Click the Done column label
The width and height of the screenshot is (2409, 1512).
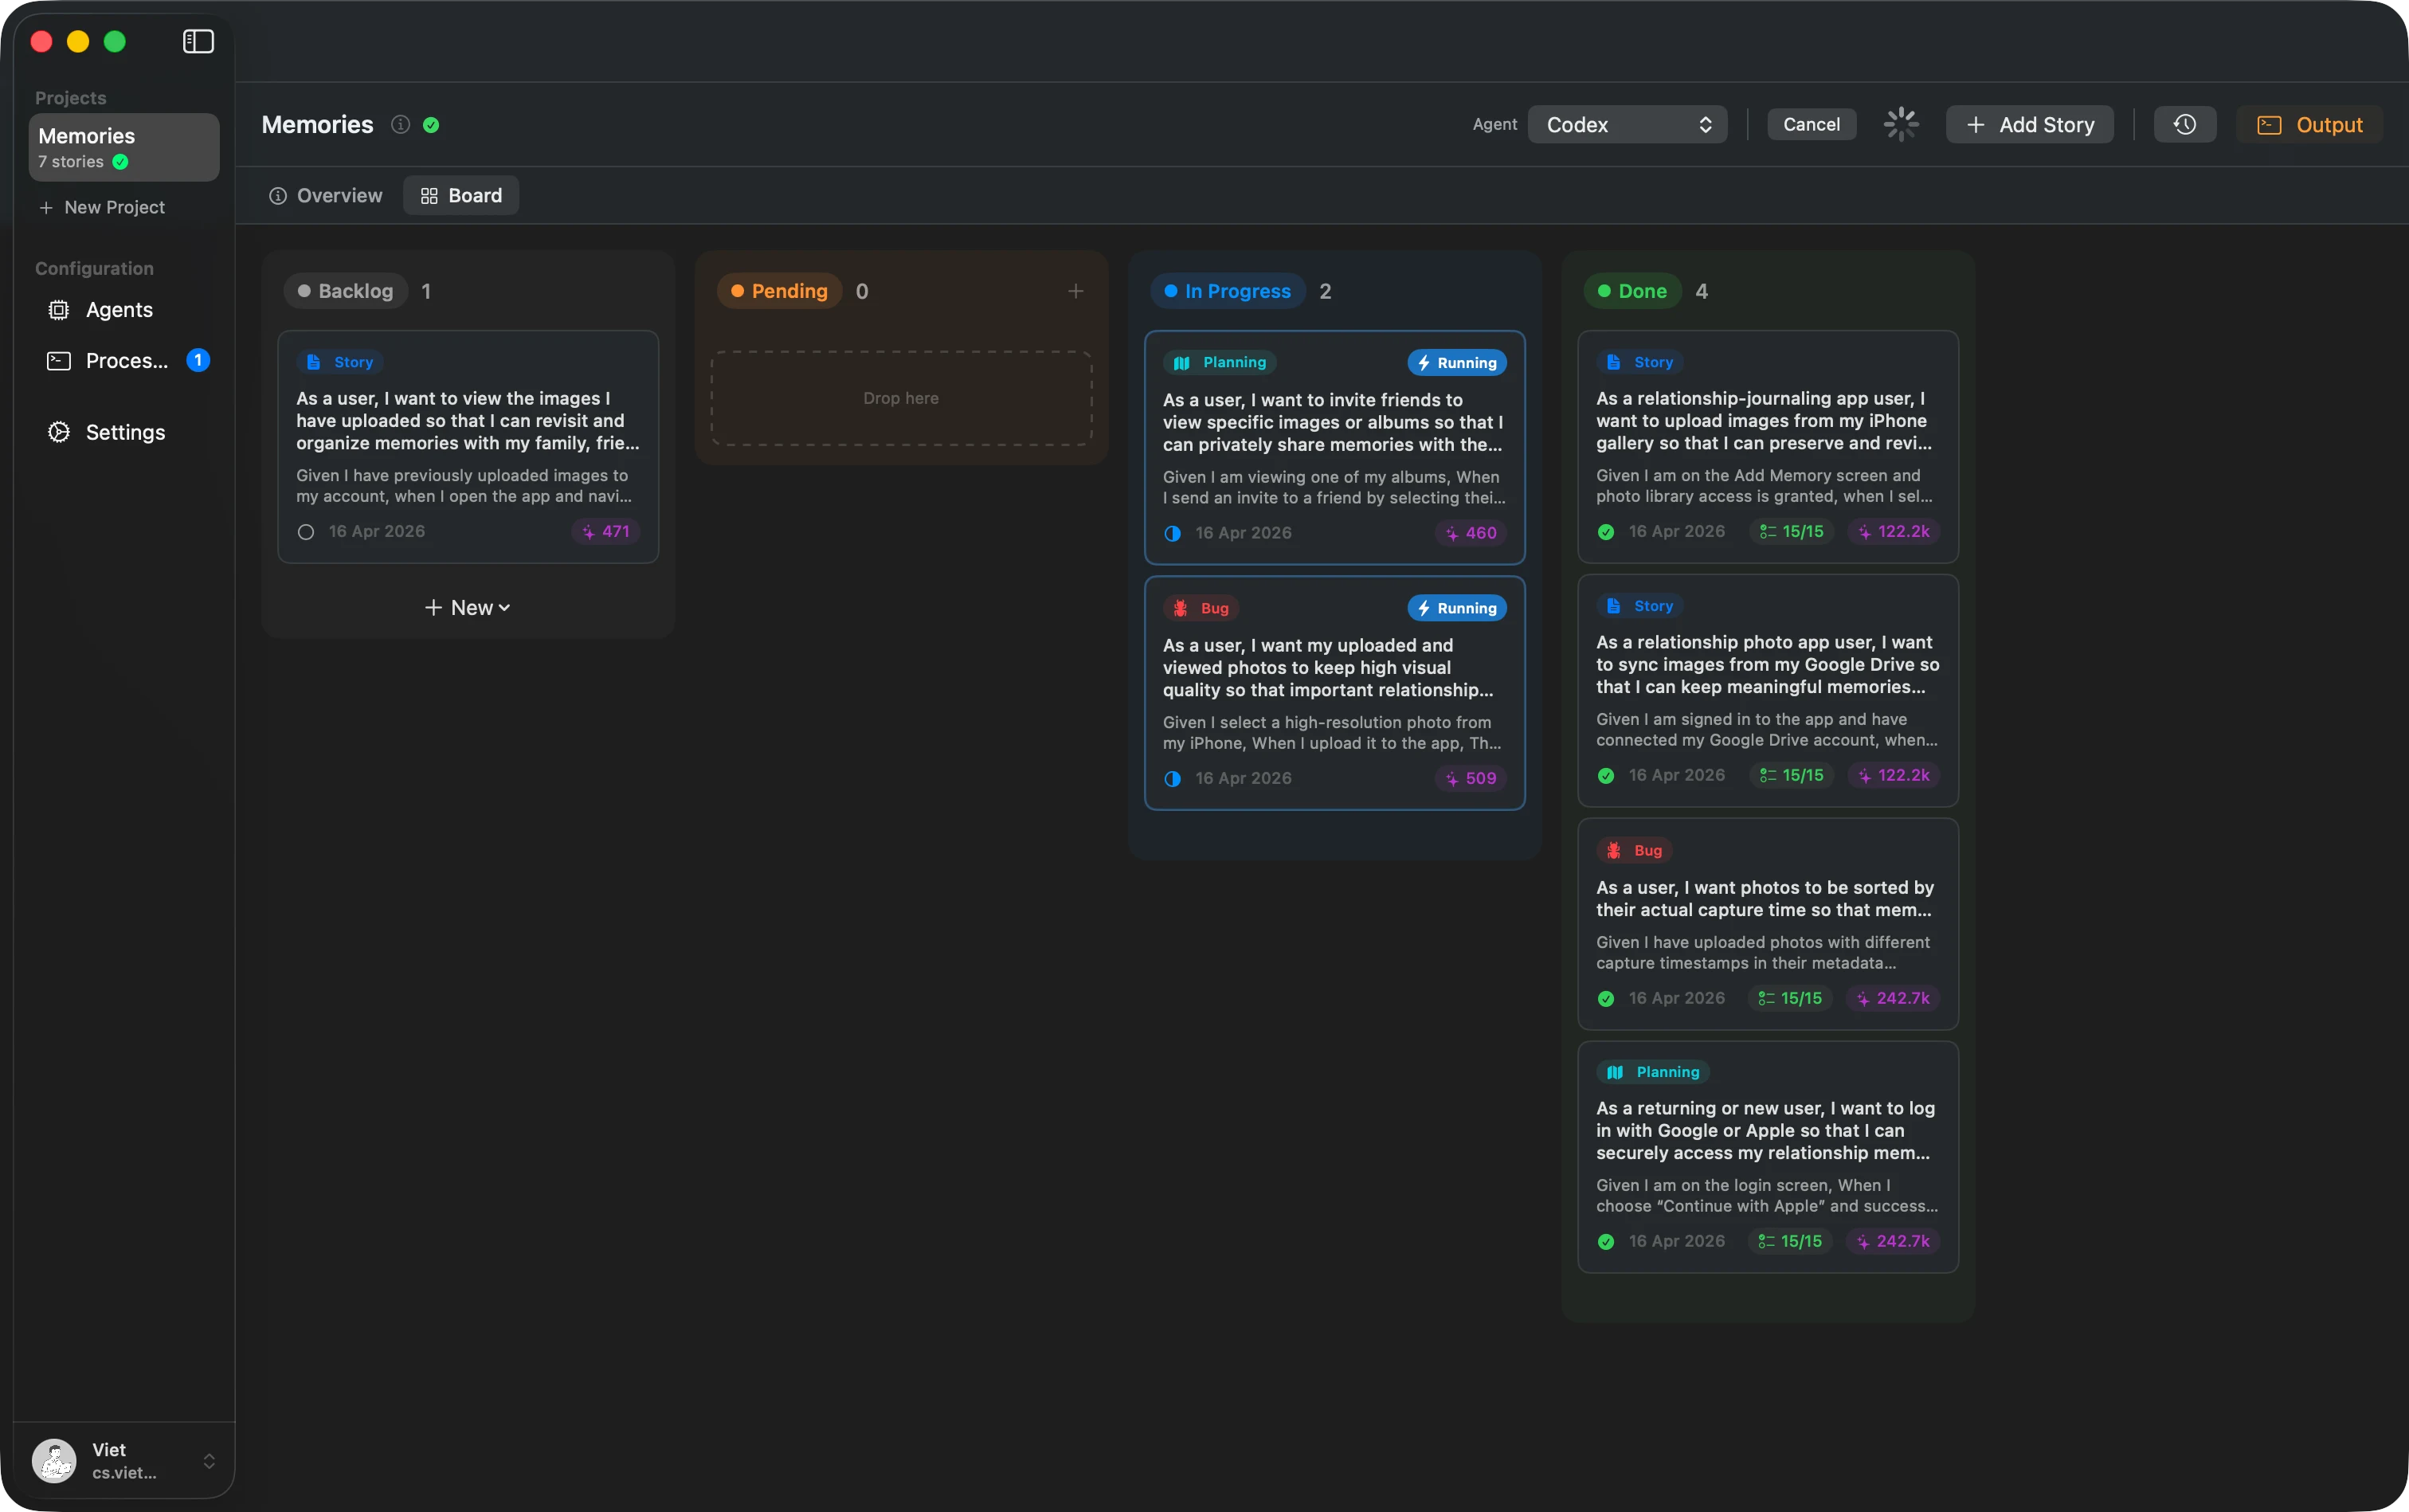1632,291
